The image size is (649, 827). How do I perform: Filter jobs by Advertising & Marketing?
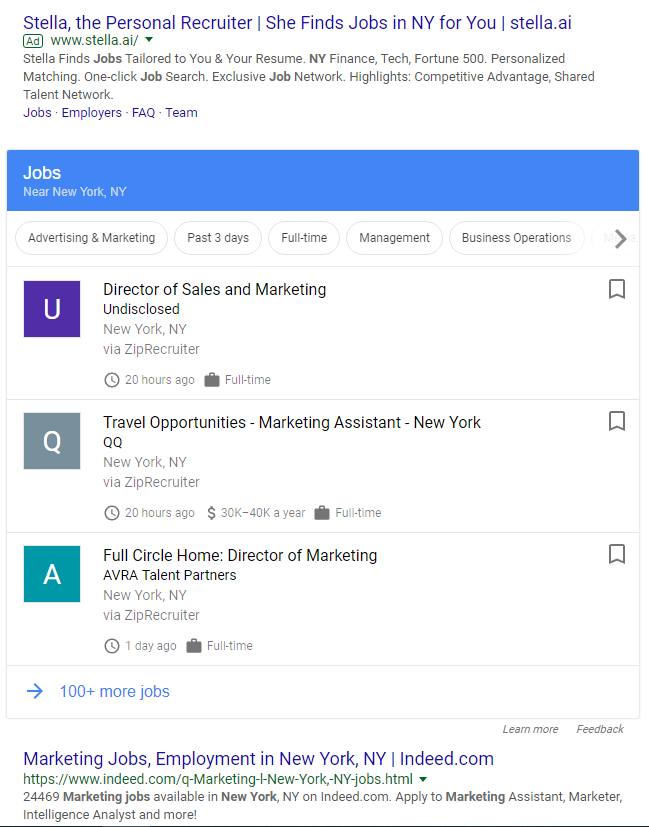pos(92,238)
